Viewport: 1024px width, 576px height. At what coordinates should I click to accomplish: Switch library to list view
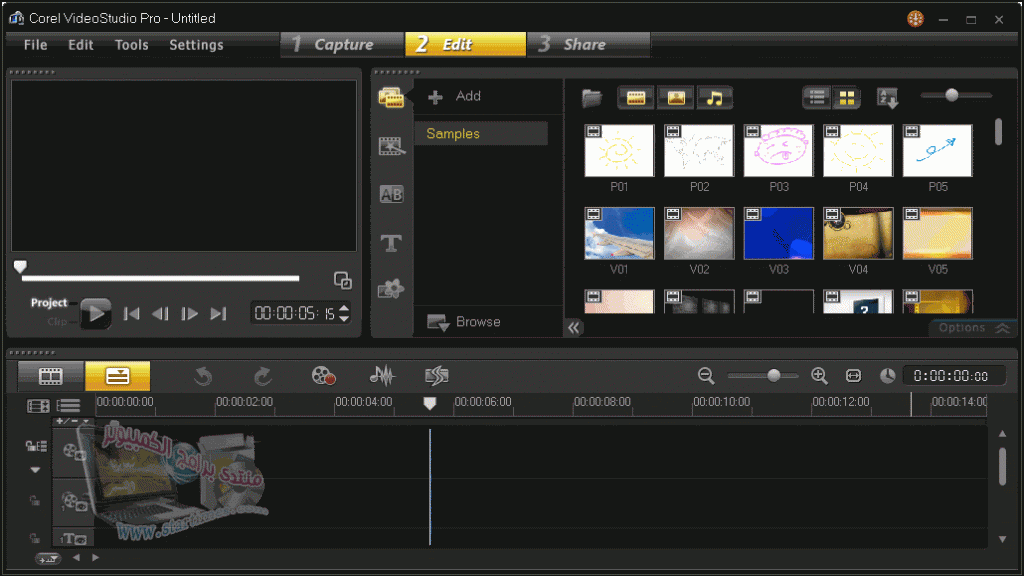point(816,97)
